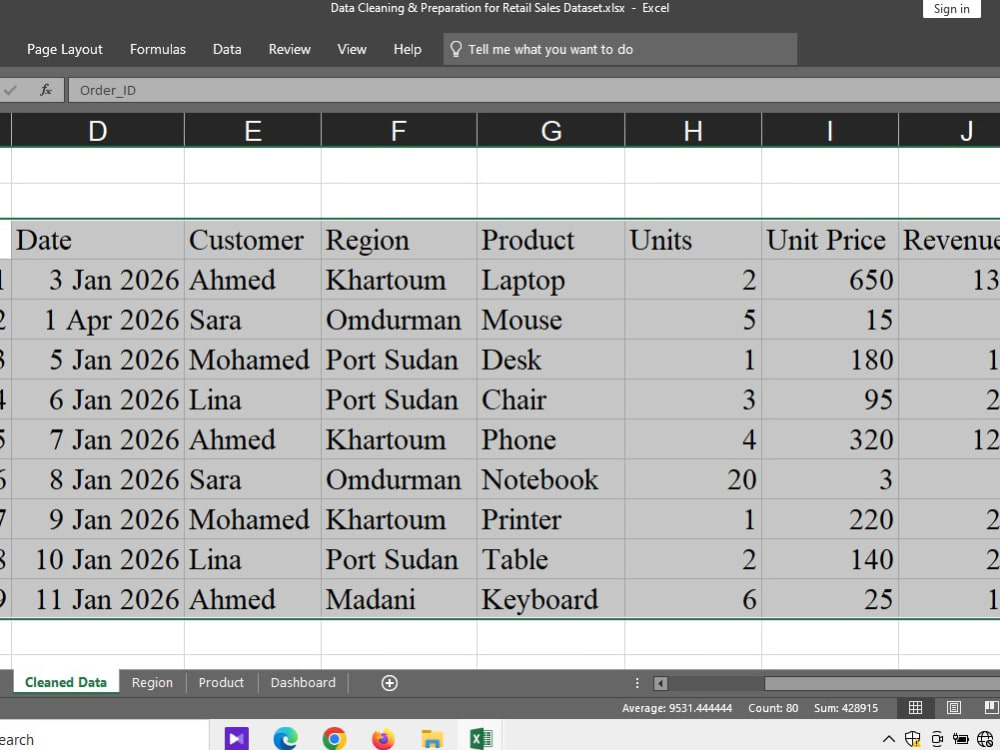Image resolution: width=1000 pixels, height=750 pixels.
Task: Select the cell containing Madani
Action: click(x=399, y=599)
